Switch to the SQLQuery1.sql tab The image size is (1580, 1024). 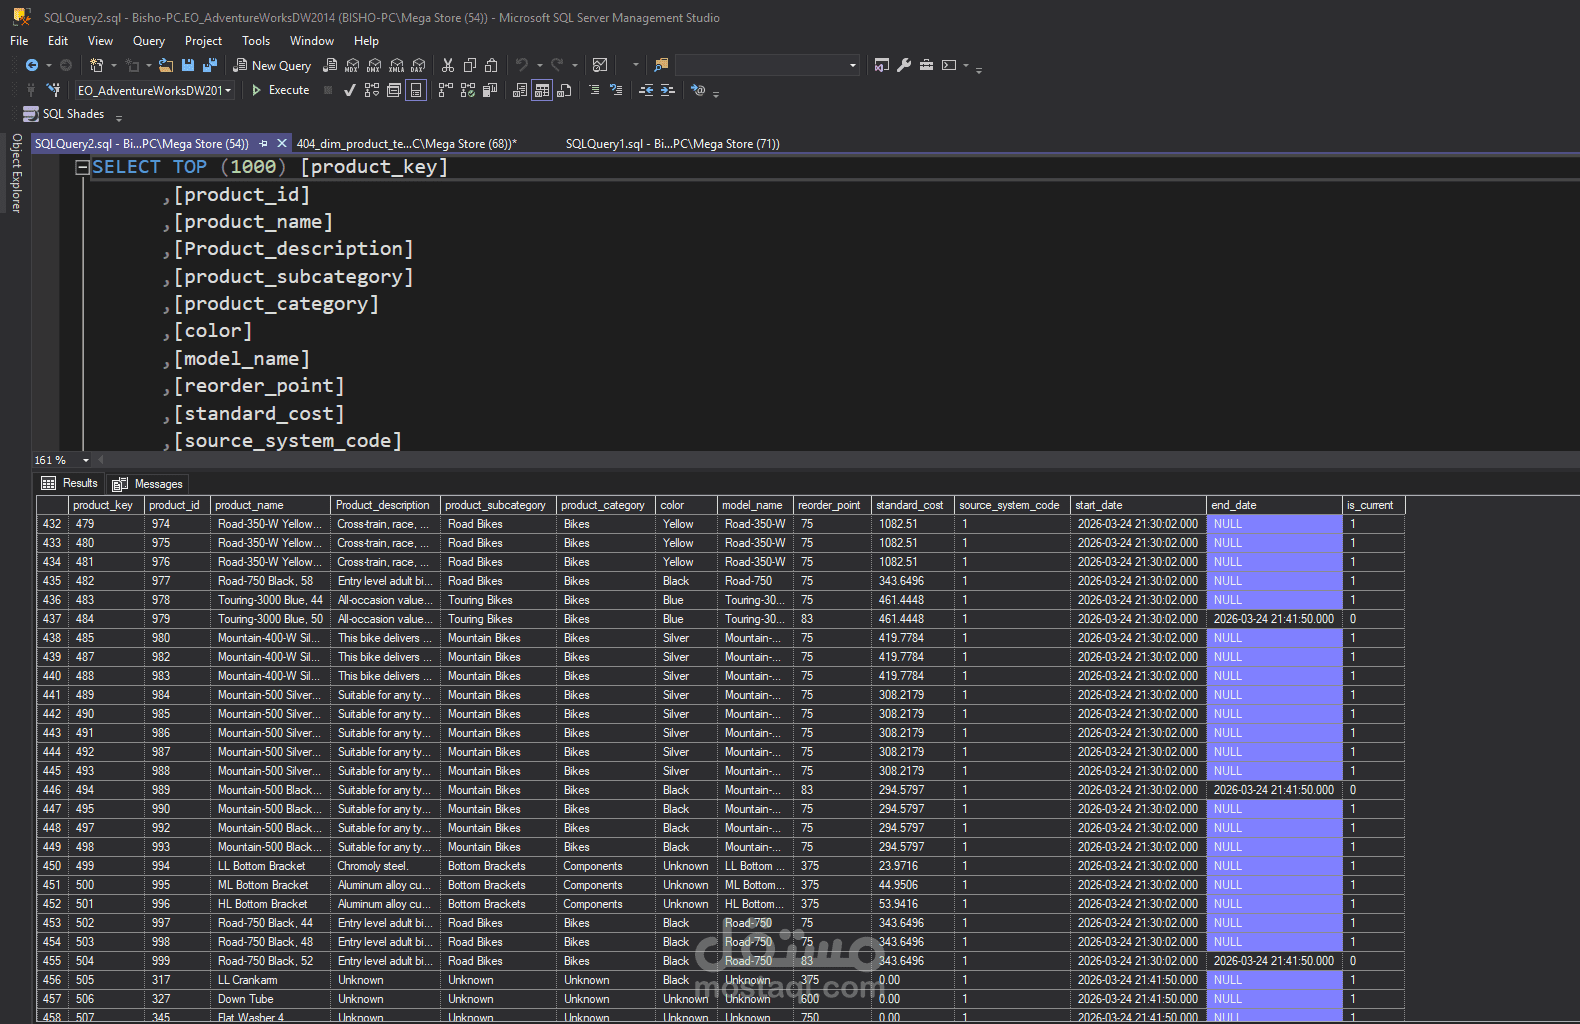673,144
